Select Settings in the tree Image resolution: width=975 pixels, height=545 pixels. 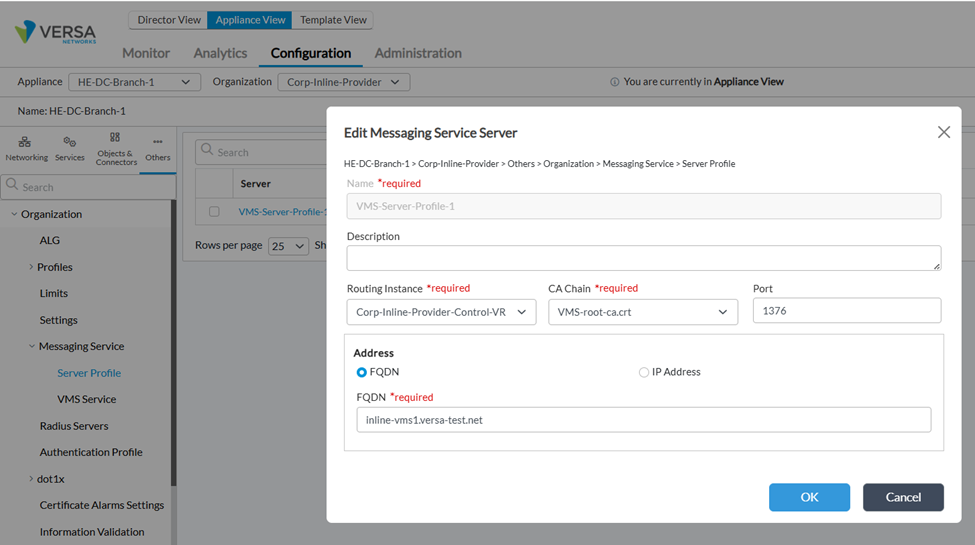tap(58, 320)
